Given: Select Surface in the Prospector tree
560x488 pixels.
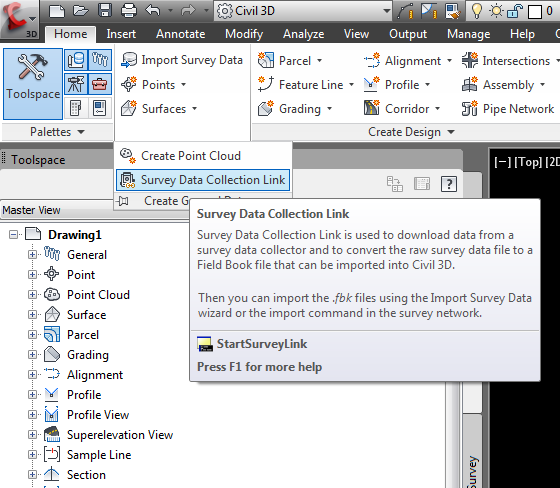Looking at the screenshot, I should pos(86,315).
